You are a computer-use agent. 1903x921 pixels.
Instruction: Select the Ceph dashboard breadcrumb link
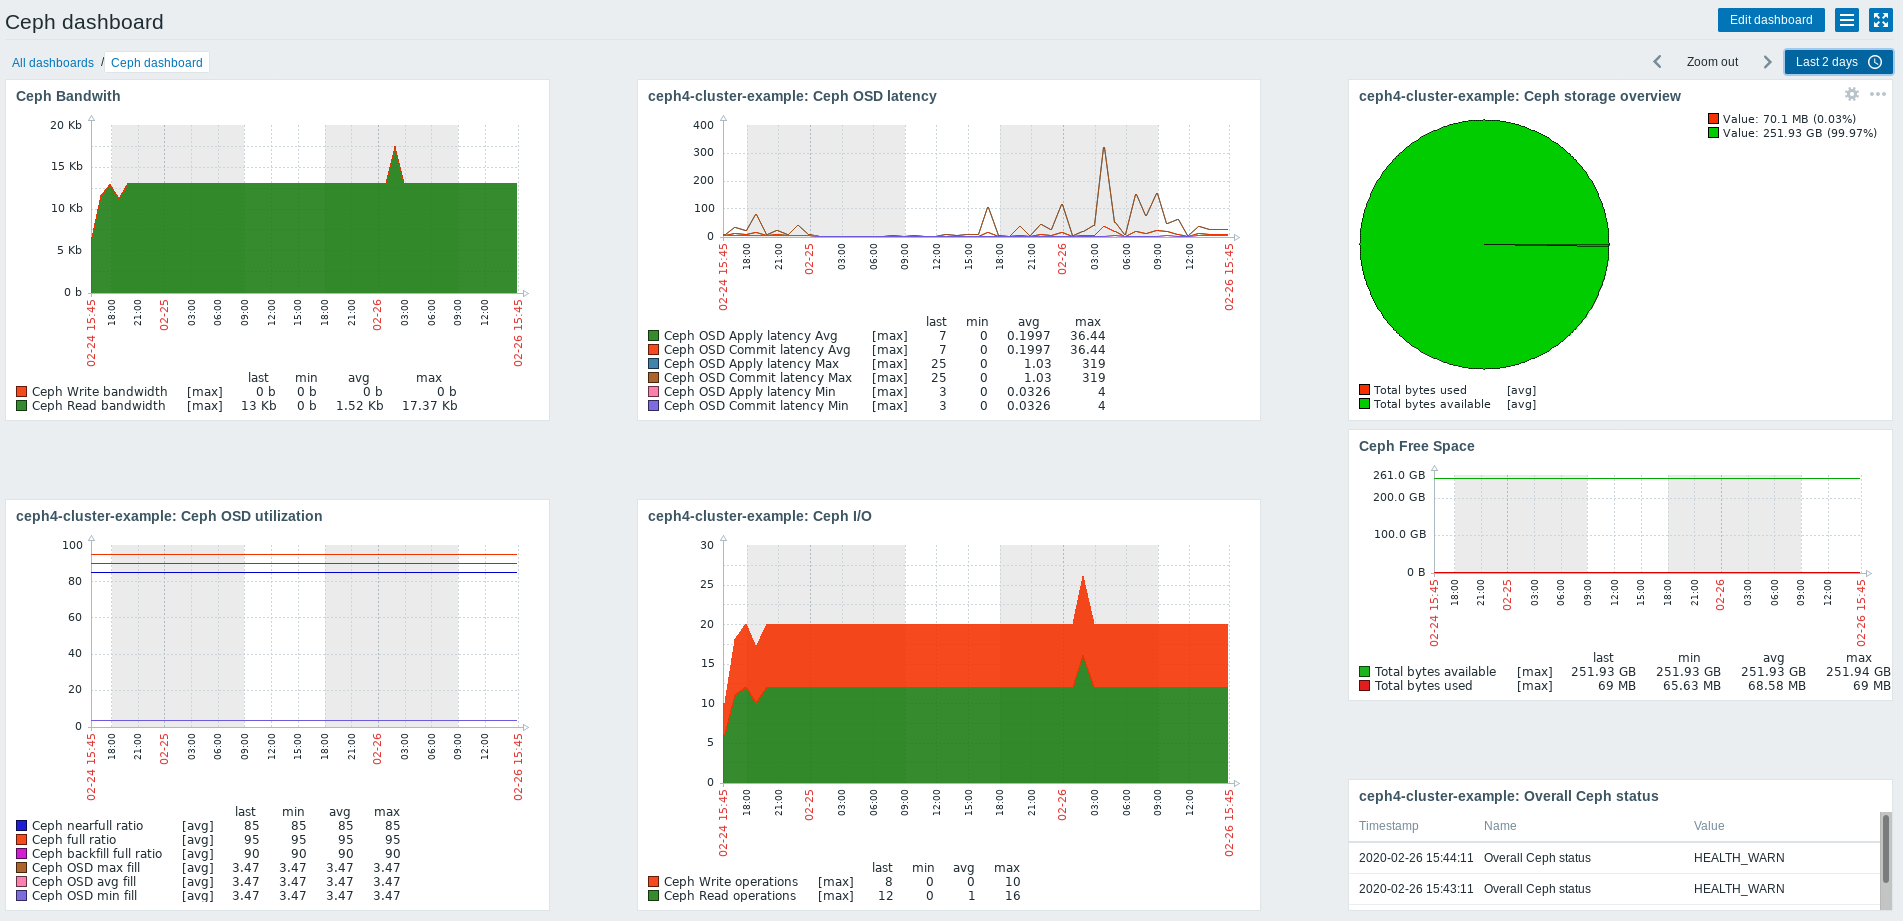(157, 63)
